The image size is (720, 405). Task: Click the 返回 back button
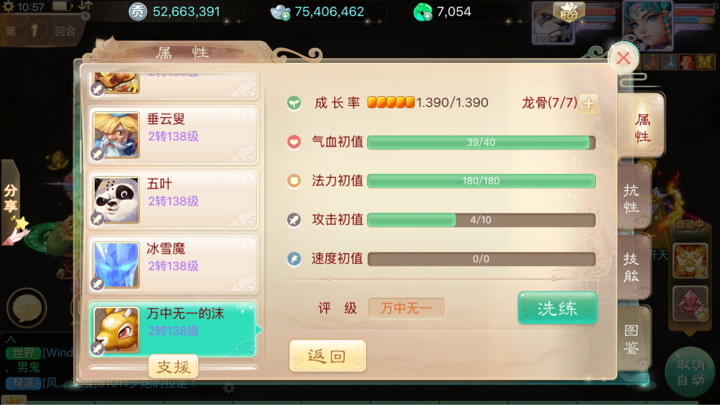327,356
